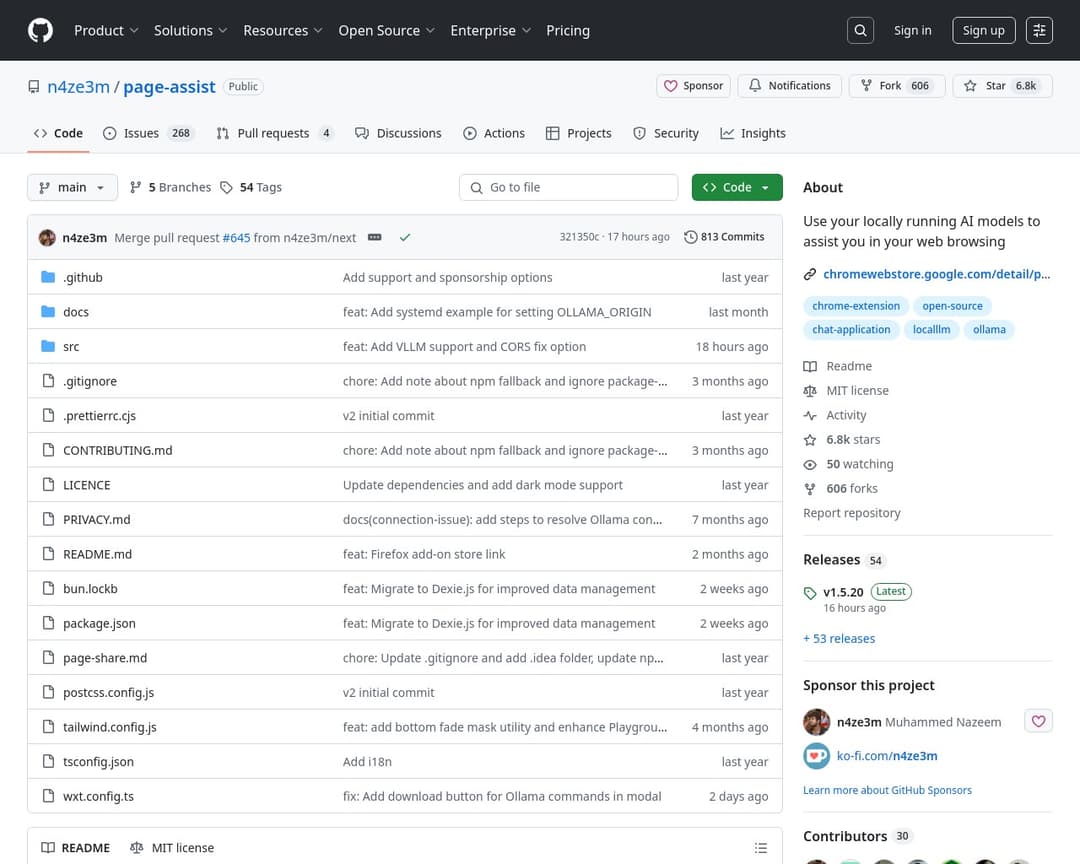Click the link icon beside chromewebstore URL

tap(810, 274)
